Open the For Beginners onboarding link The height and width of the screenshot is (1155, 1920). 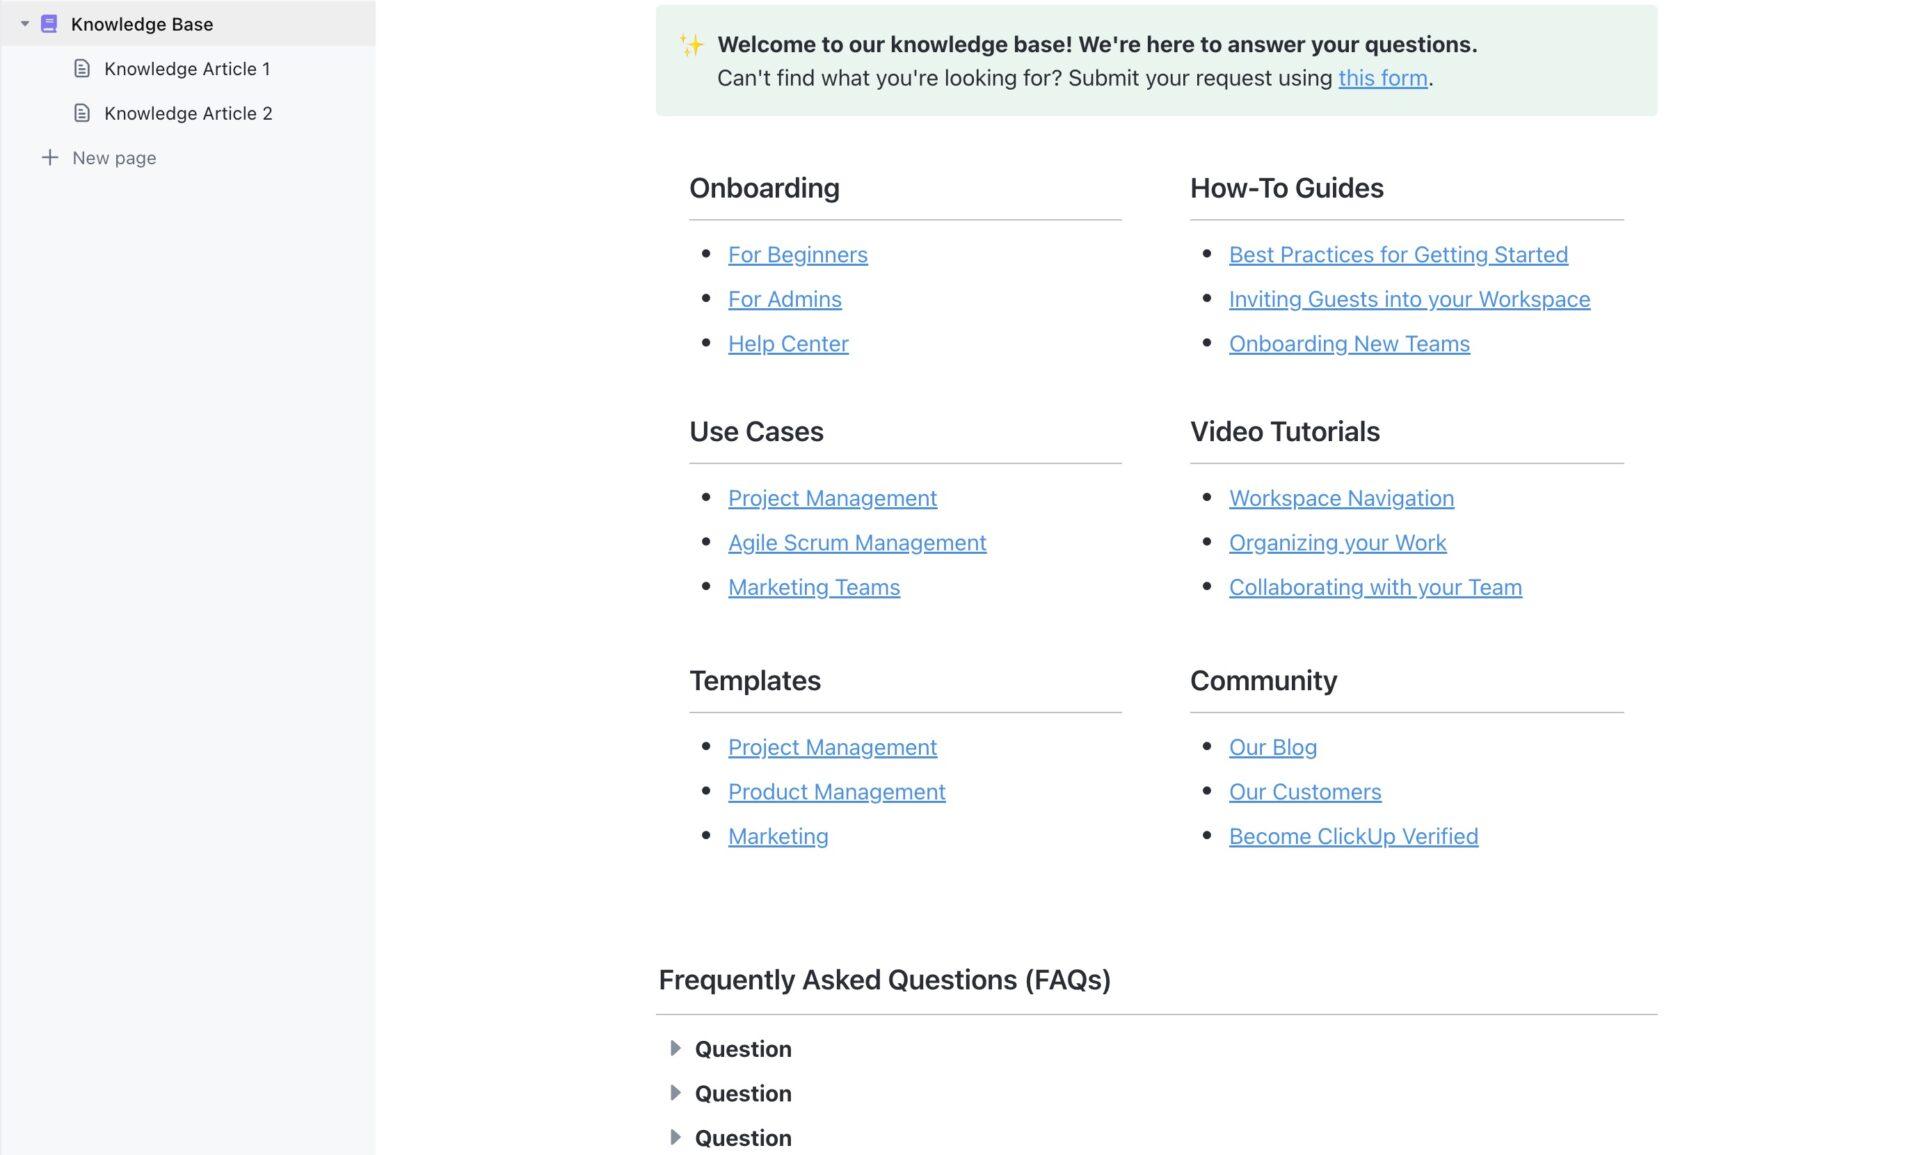797,254
